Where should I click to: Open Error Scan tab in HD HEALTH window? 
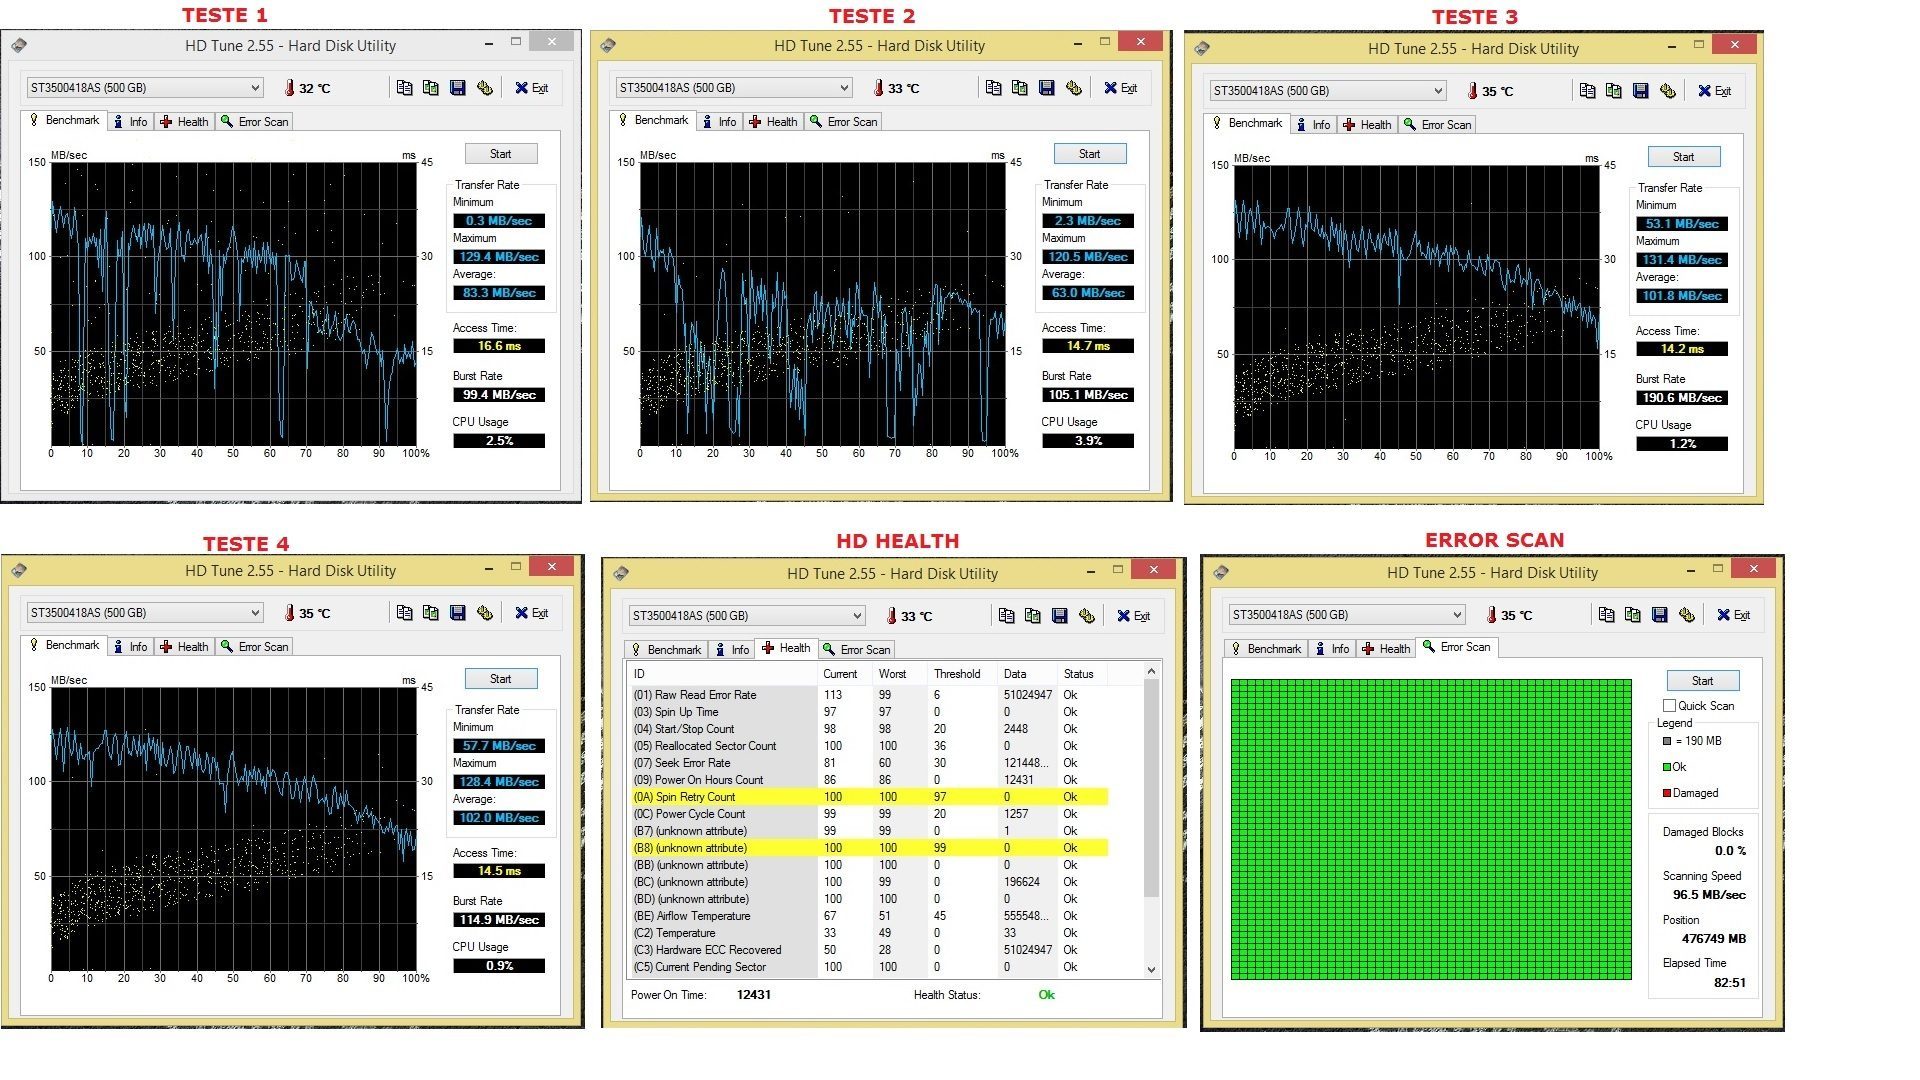(x=857, y=650)
